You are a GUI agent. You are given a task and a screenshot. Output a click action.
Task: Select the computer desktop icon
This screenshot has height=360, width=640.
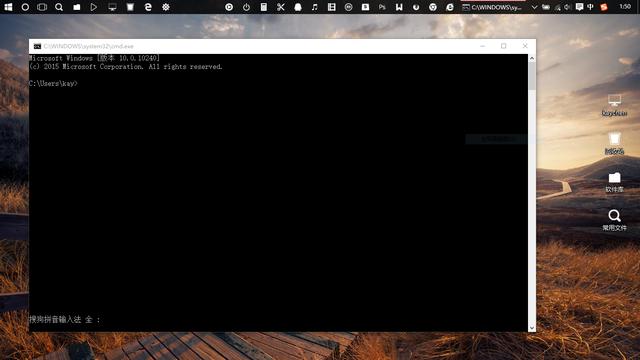[614, 105]
